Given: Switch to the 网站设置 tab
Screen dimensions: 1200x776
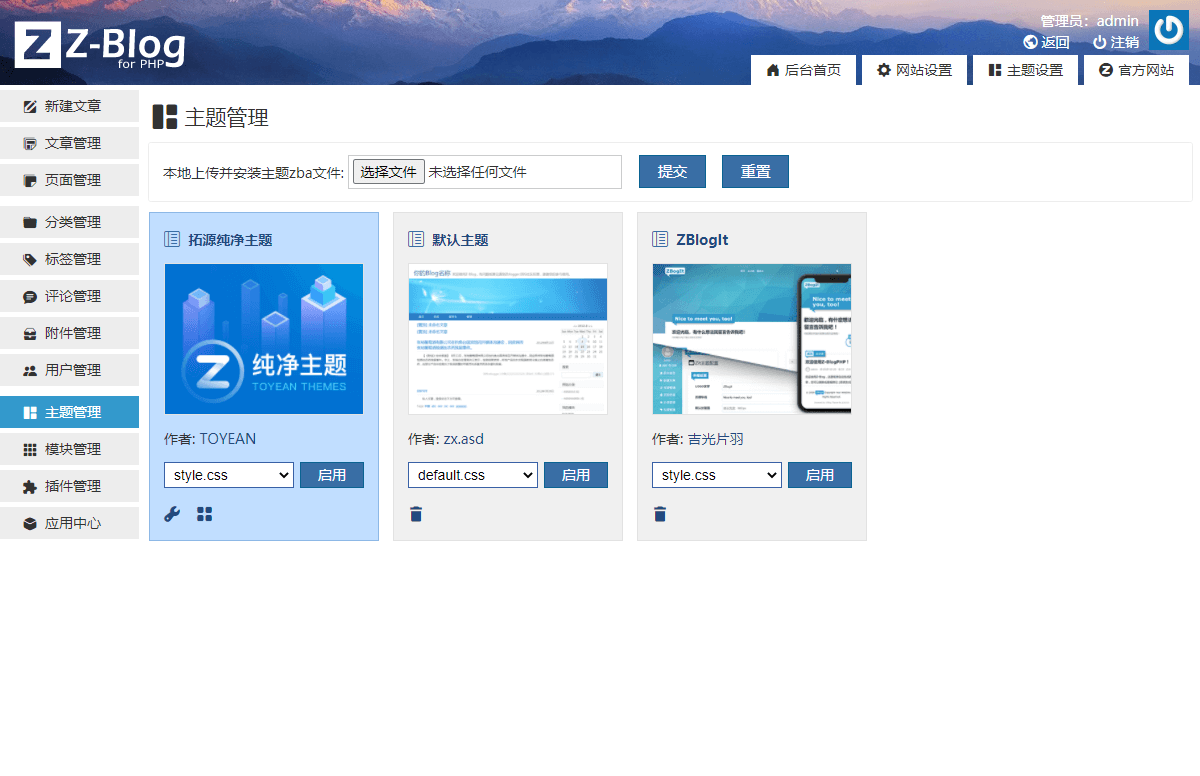Looking at the screenshot, I should coord(914,70).
